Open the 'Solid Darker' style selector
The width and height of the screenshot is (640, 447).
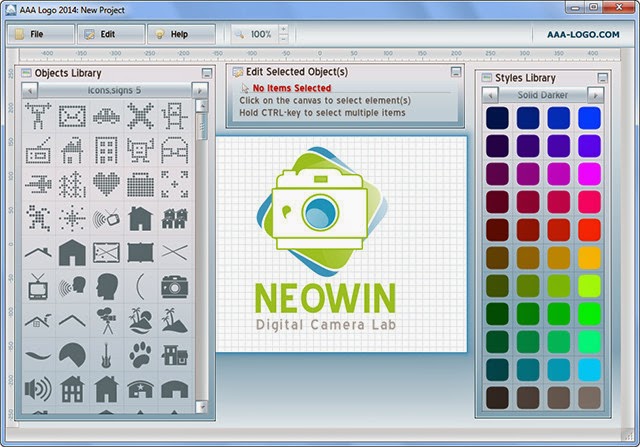coord(543,95)
